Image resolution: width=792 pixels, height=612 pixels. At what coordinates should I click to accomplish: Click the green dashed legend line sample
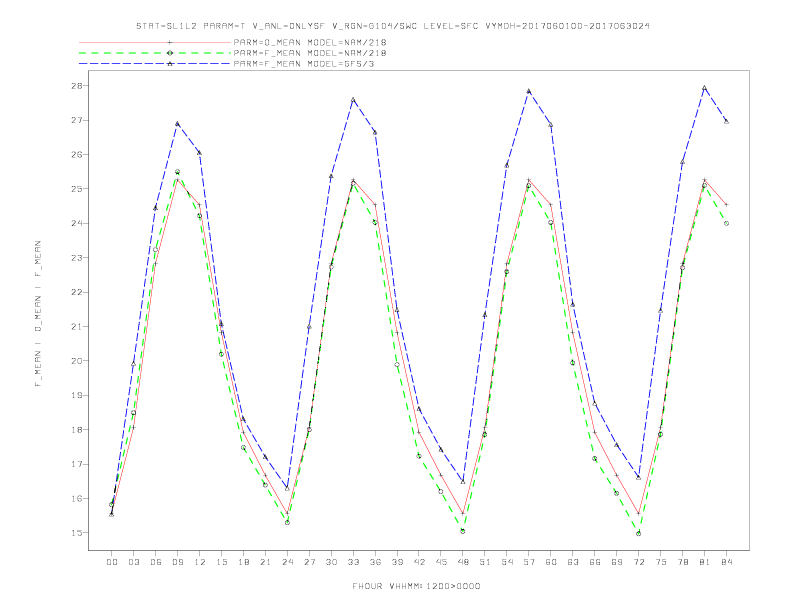[x=155, y=53]
